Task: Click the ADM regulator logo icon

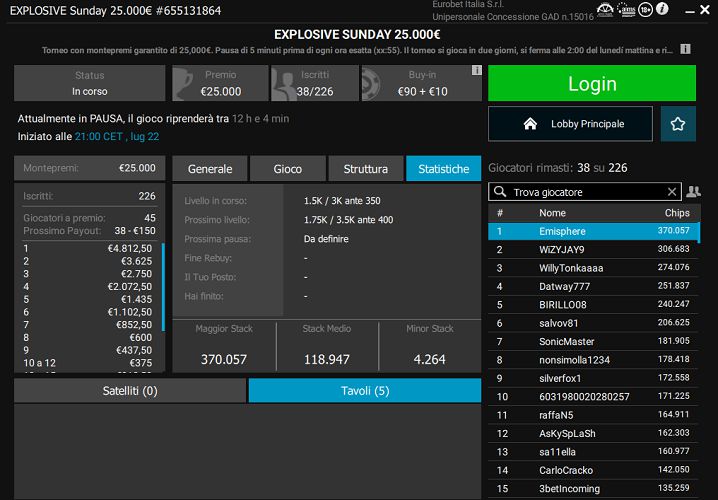Action: [x=626, y=10]
